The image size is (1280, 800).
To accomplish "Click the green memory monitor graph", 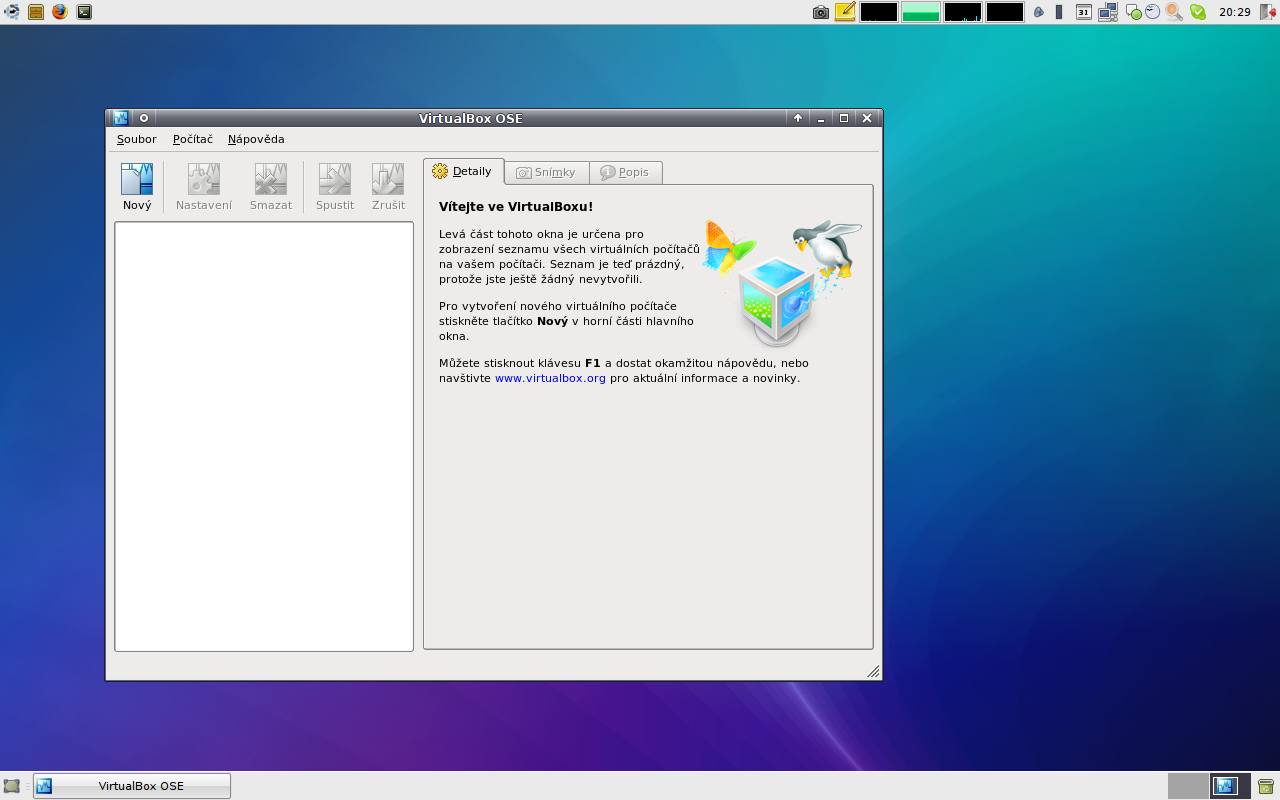I will (921, 12).
